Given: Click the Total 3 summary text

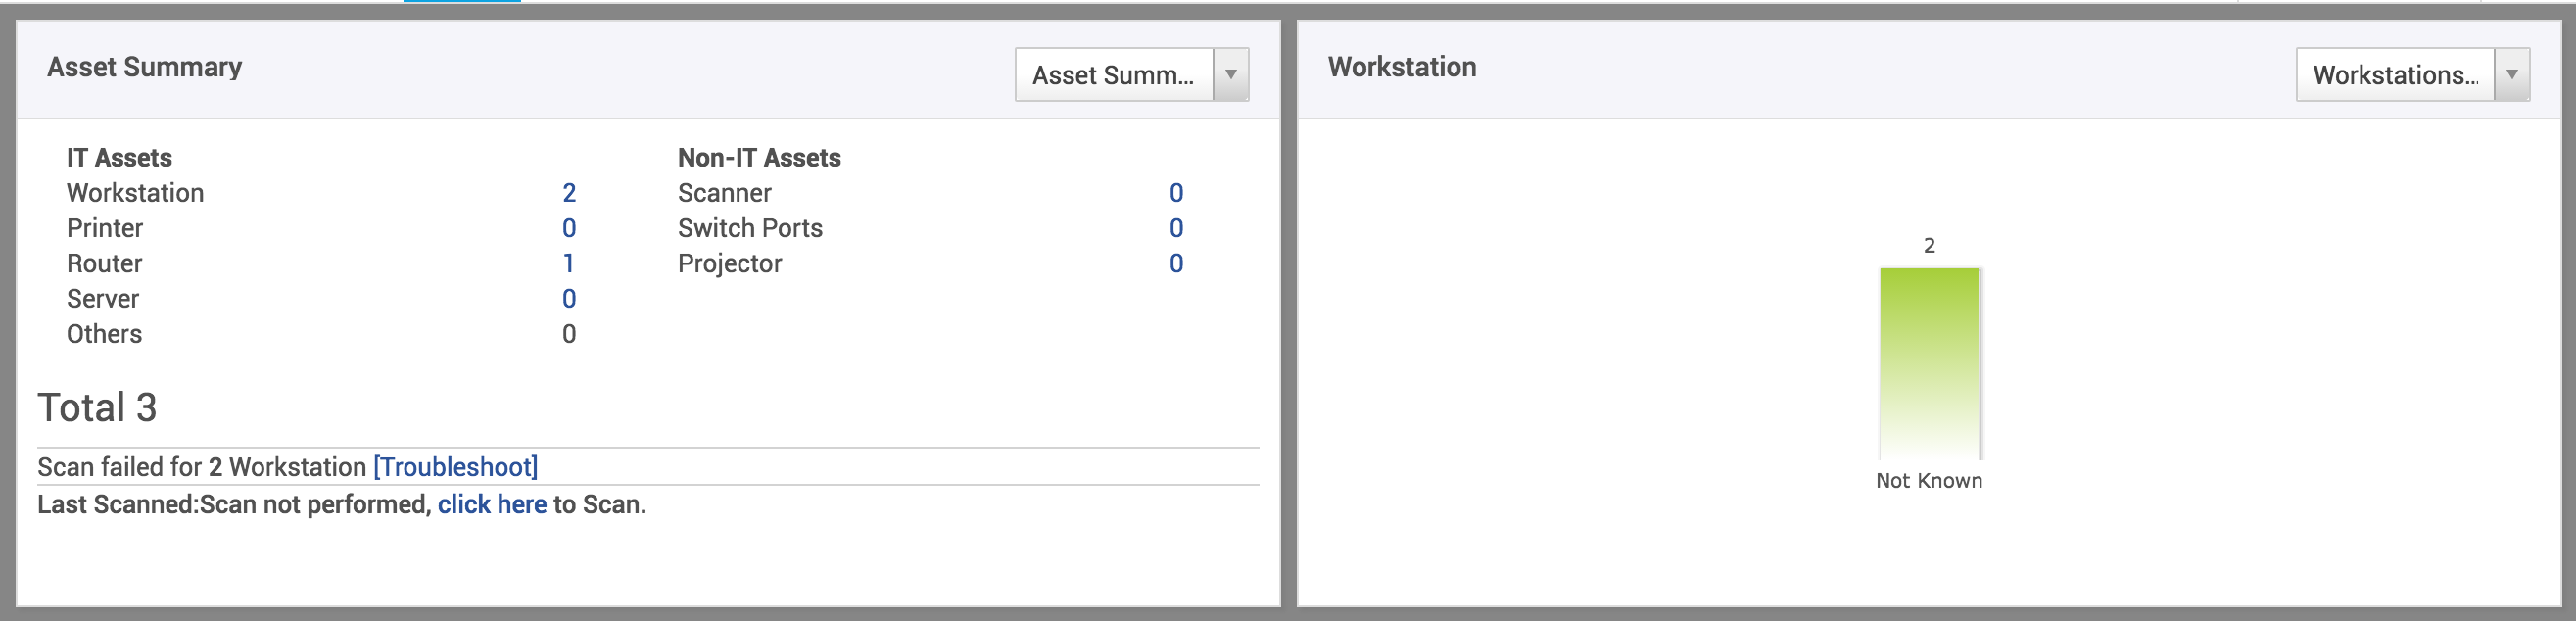Looking at the screenshot, I should (99, 407).
